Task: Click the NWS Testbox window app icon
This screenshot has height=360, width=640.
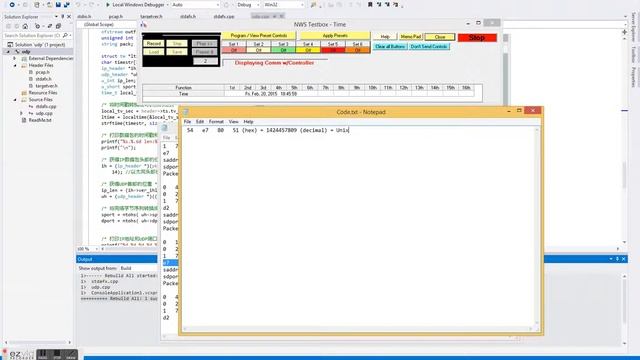Action: [144, 25]
